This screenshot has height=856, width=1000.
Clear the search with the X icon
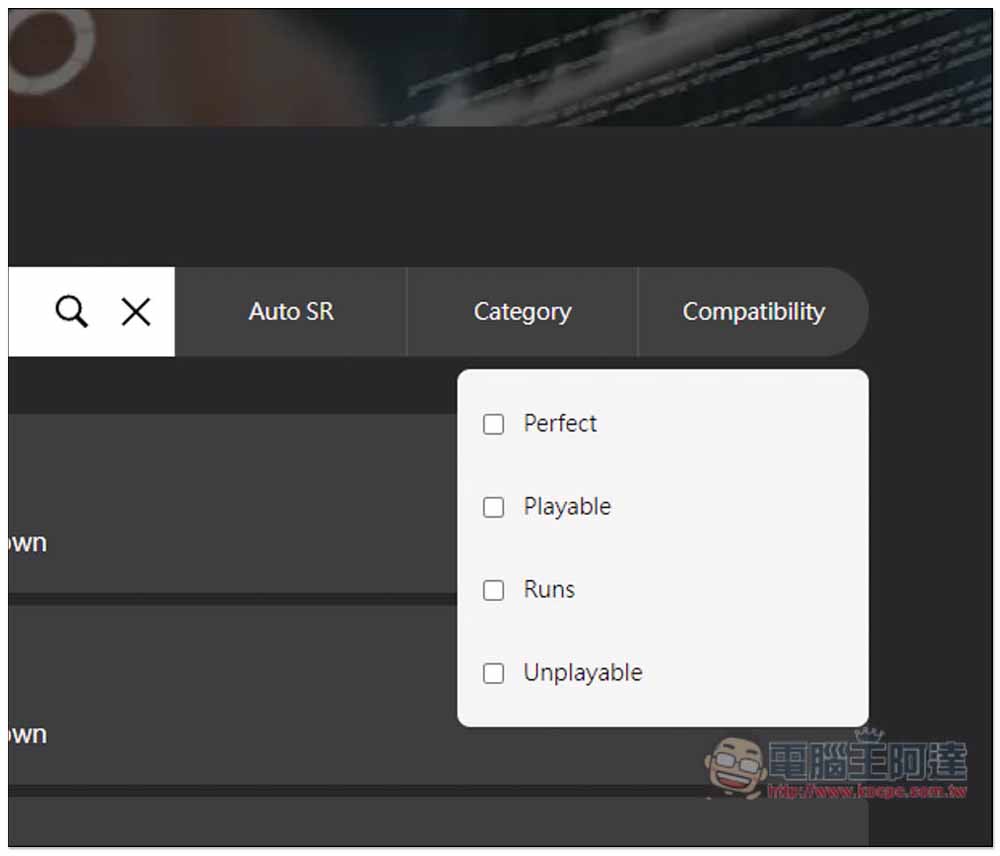point(136,312)
